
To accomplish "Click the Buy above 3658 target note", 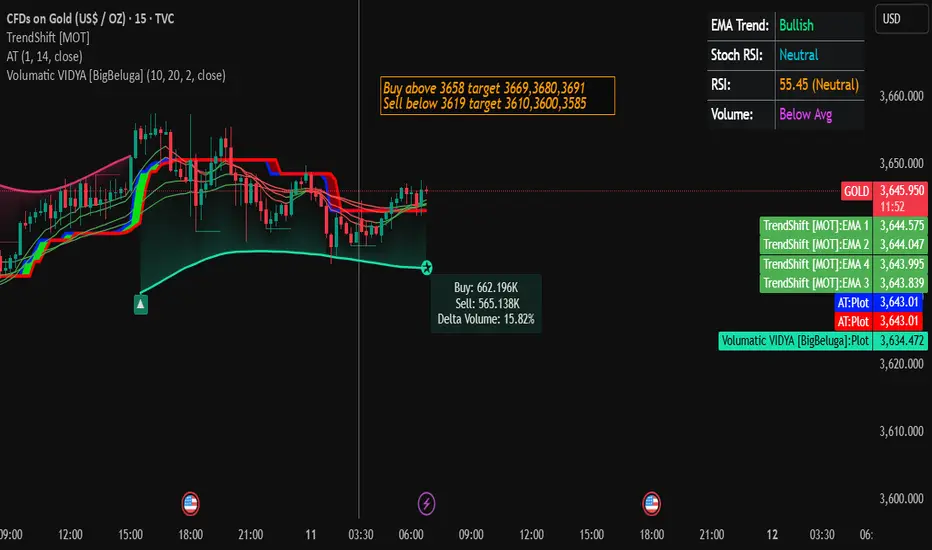I will 484,88.
